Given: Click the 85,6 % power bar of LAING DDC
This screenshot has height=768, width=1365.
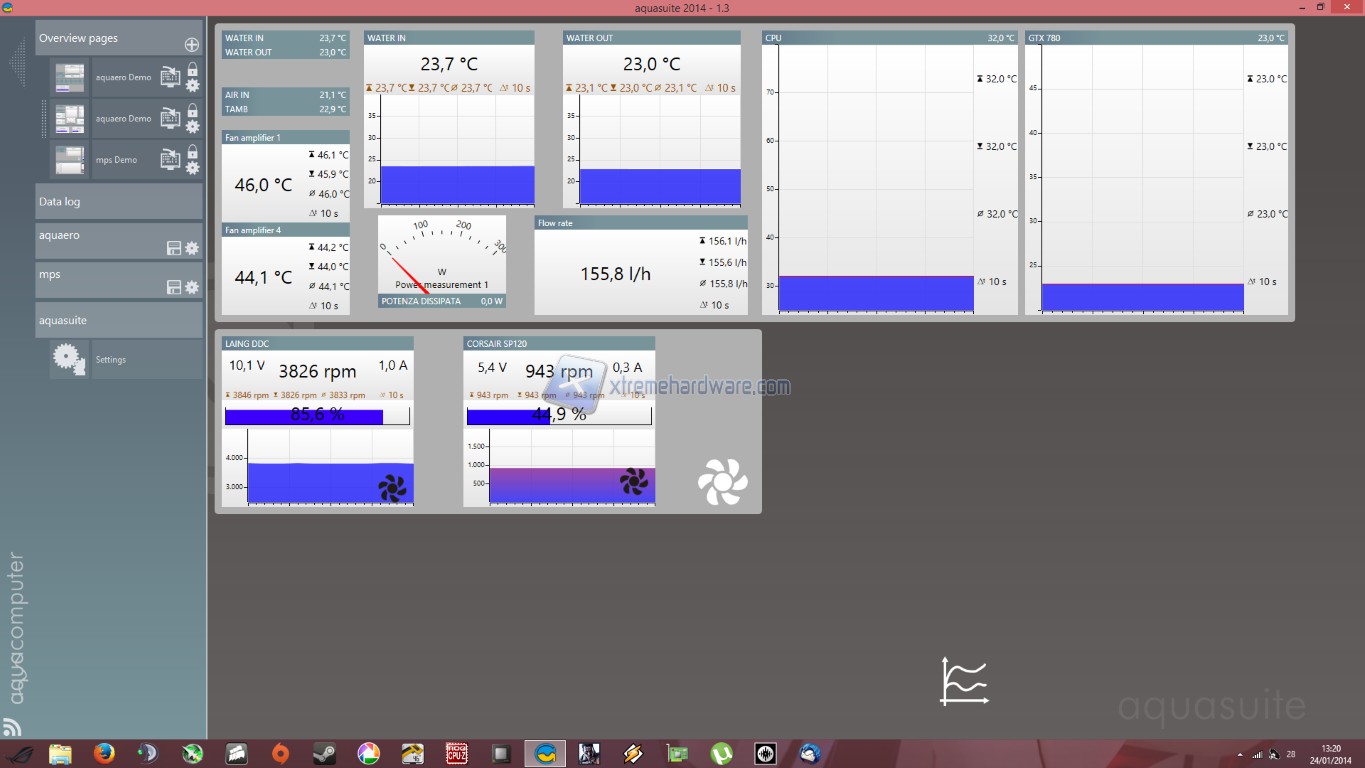Looking at the screenshot, I should click(317, 415).
